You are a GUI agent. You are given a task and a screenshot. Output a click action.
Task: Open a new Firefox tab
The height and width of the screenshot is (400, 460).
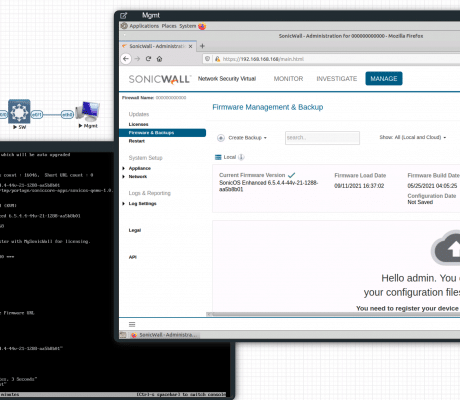pos(202,46)
